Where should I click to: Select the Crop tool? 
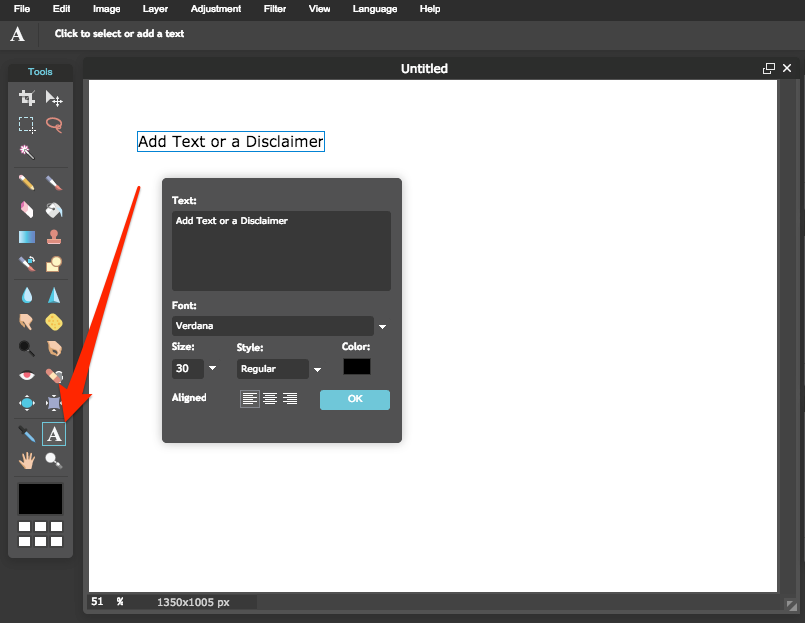click(x=27, y=98)
